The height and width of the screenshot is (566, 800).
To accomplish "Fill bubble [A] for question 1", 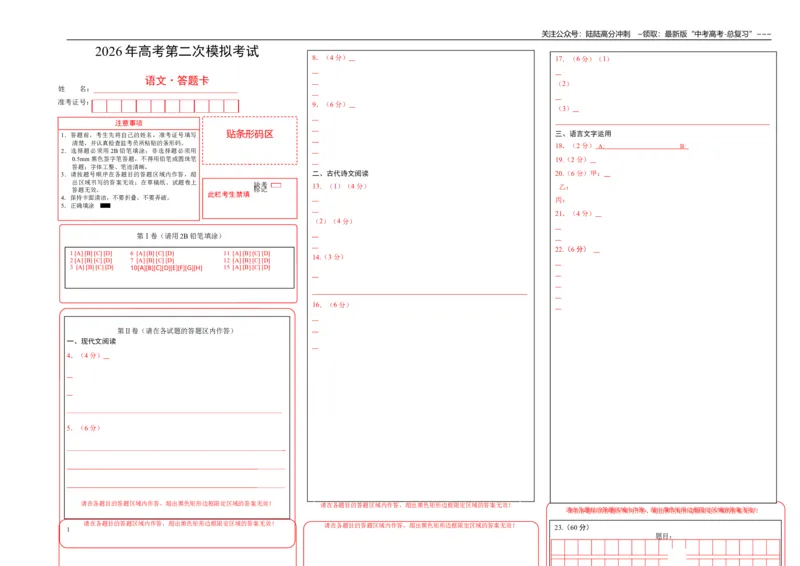I will (79, 254).
